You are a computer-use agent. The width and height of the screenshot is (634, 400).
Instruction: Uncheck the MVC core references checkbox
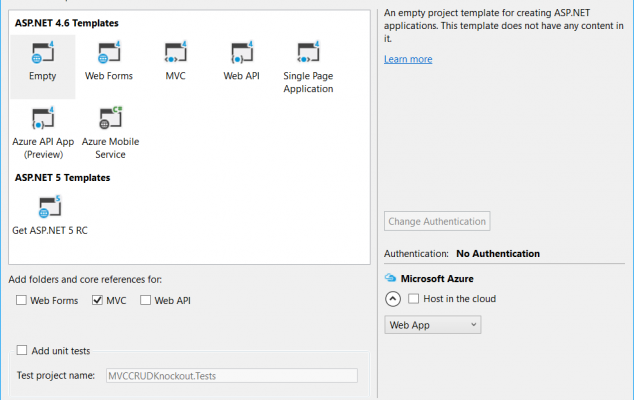click(x=97, y=300)
